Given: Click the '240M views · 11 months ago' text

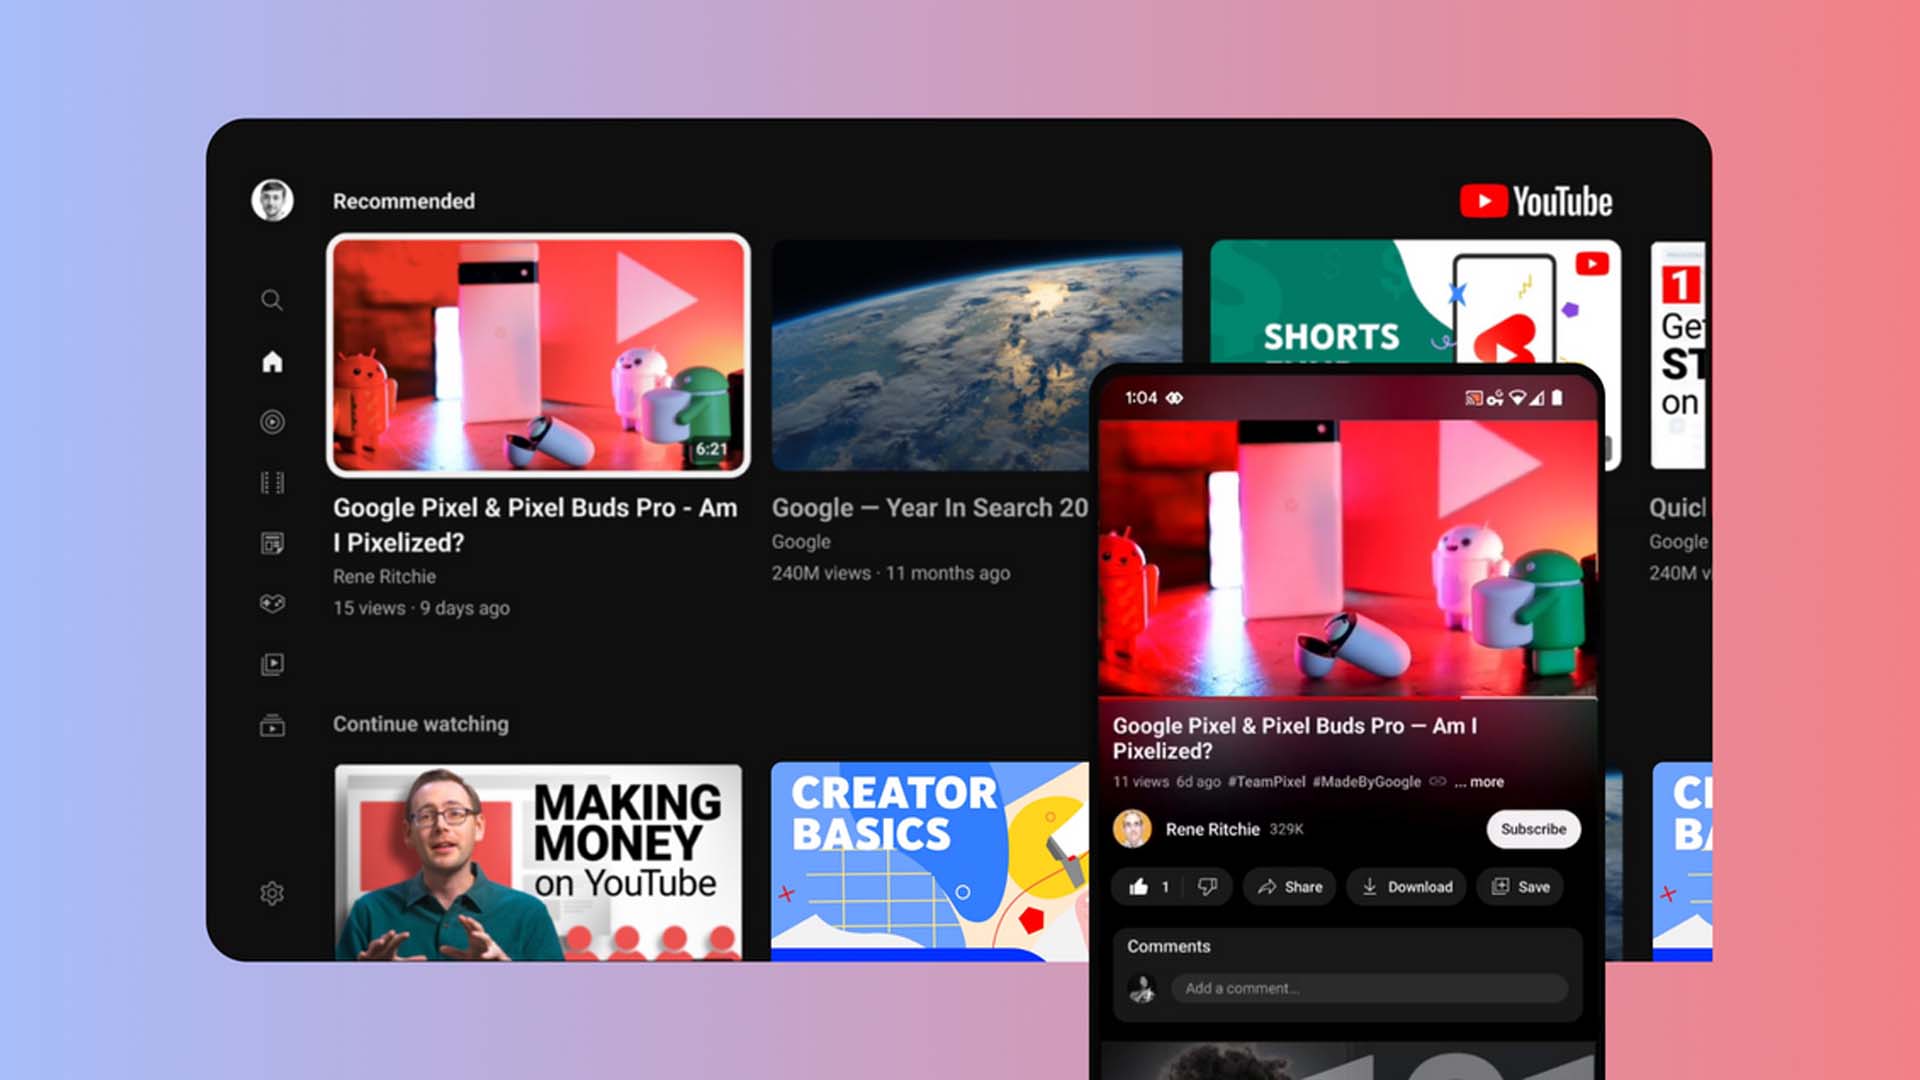Looking at the screenshot, I should pos(890,573).
